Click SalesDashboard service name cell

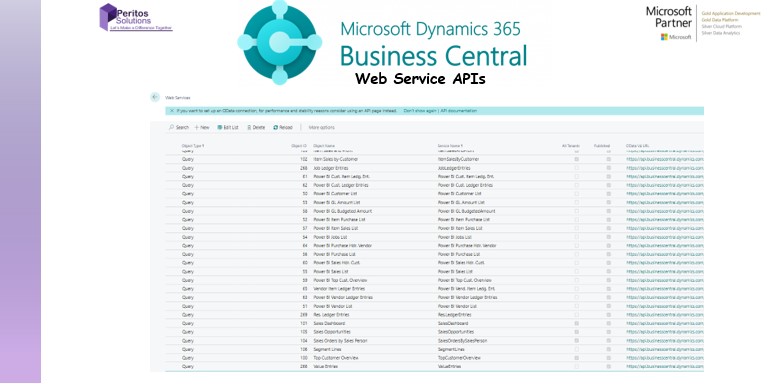(453, 323)
